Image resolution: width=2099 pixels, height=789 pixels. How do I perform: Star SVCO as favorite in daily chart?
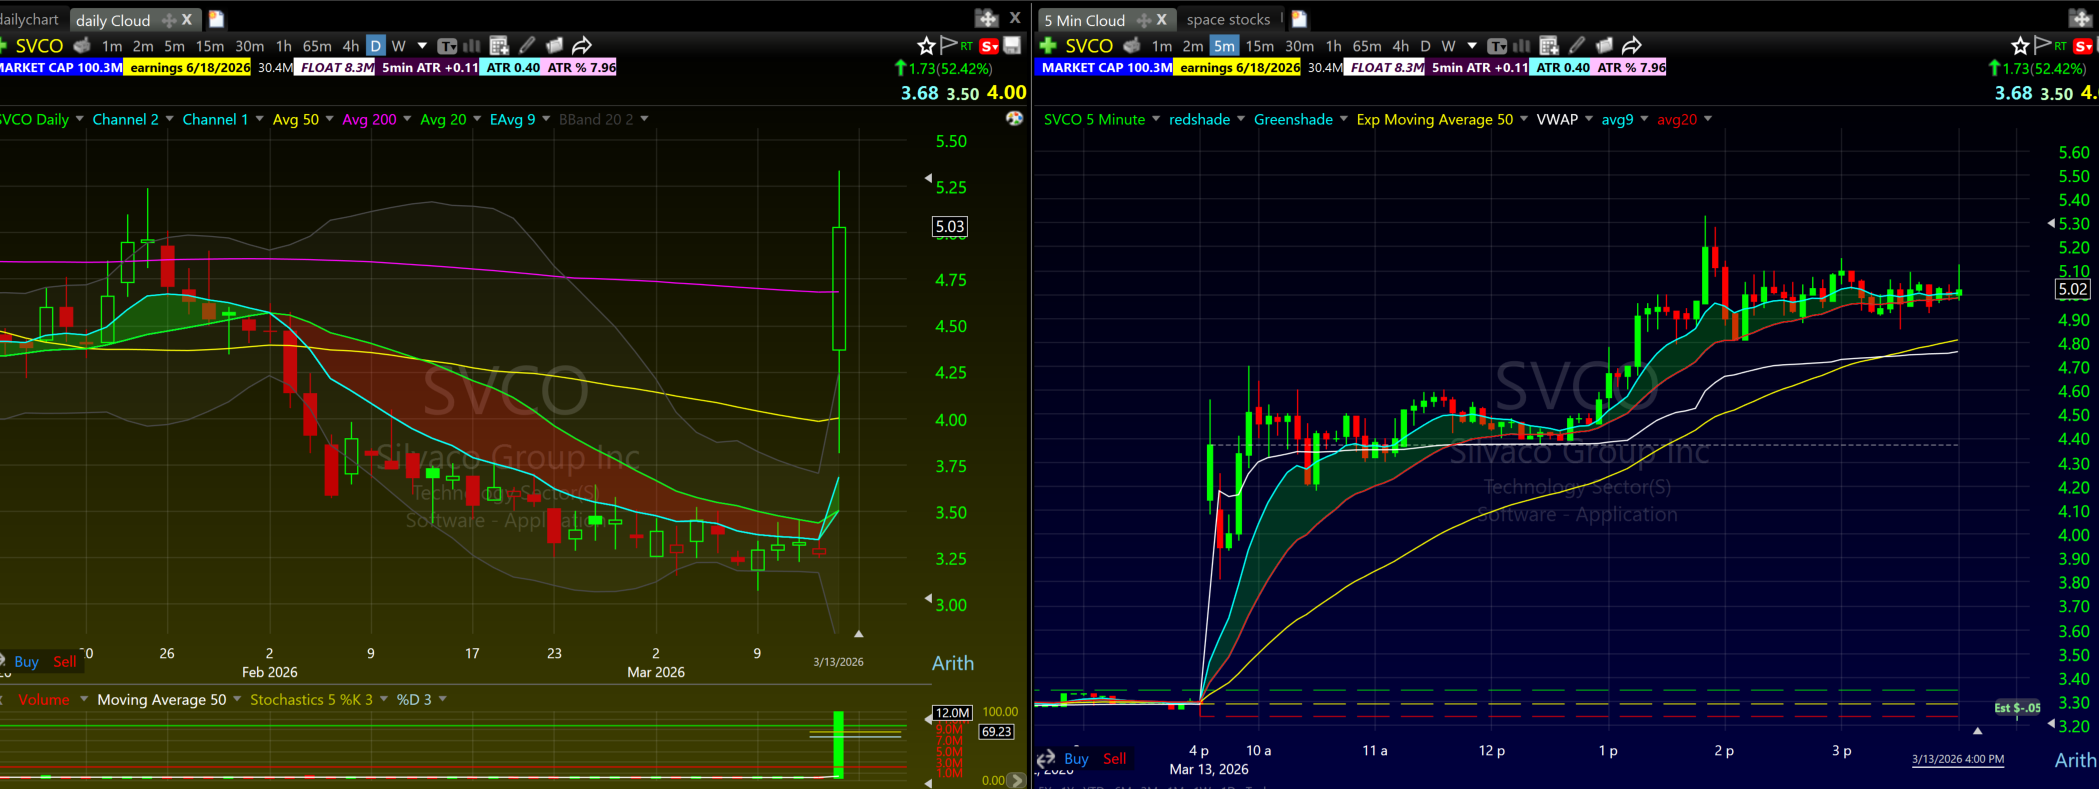(x=926, y=45)
